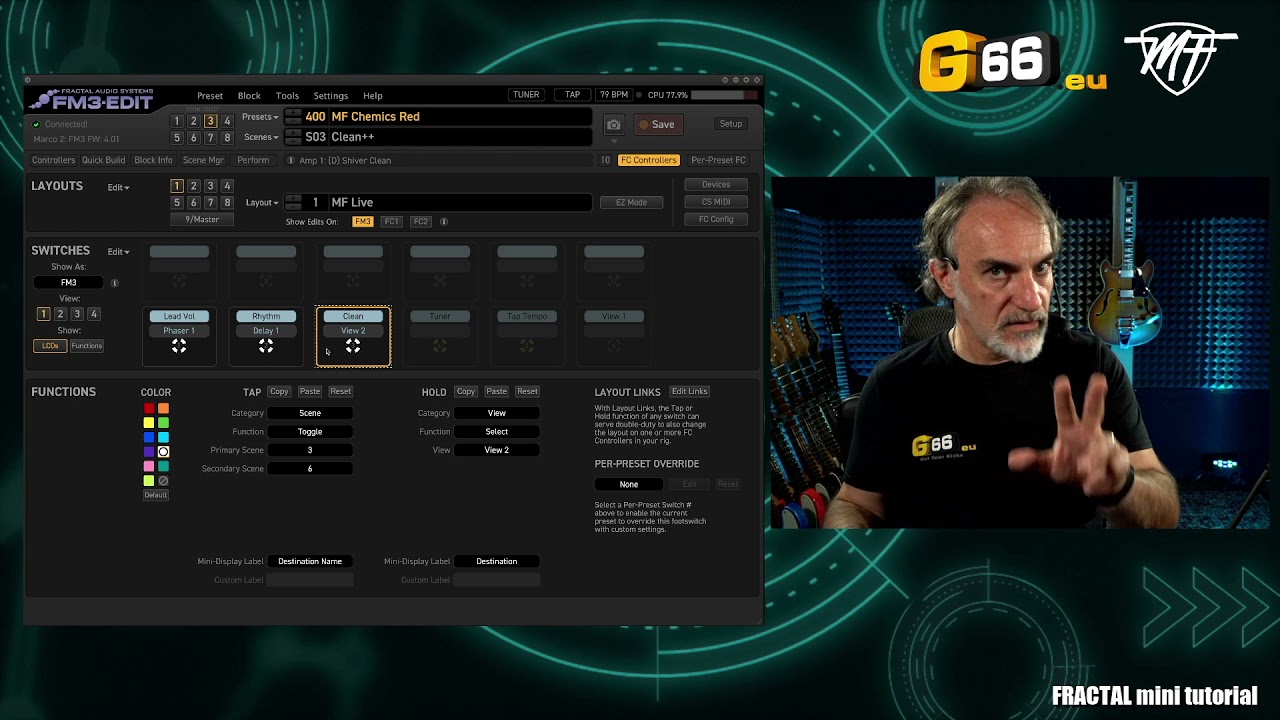Image resolution: width=1280 pixels, height=720 pixels.
Task: Switch to Per-Preset FC tab
Action: (718, 160)
